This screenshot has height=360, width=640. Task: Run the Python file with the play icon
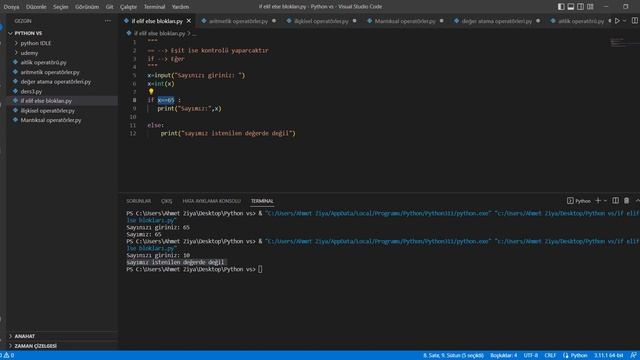(x=617, y=21)
